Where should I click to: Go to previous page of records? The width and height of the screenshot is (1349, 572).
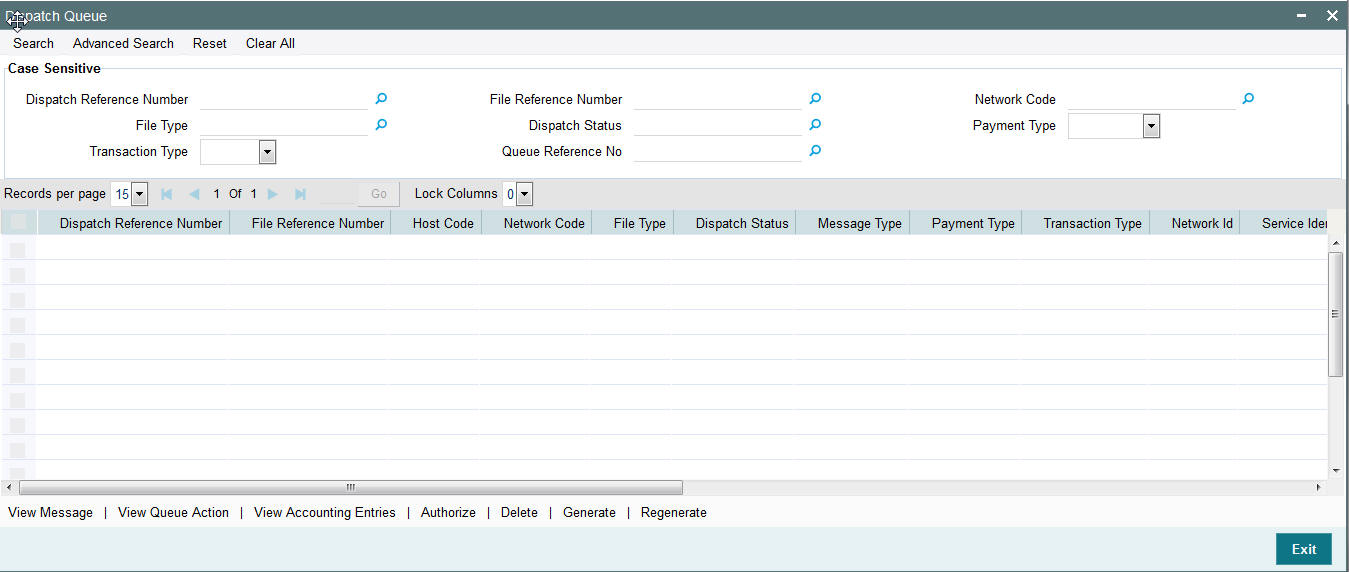pos(194,194)
